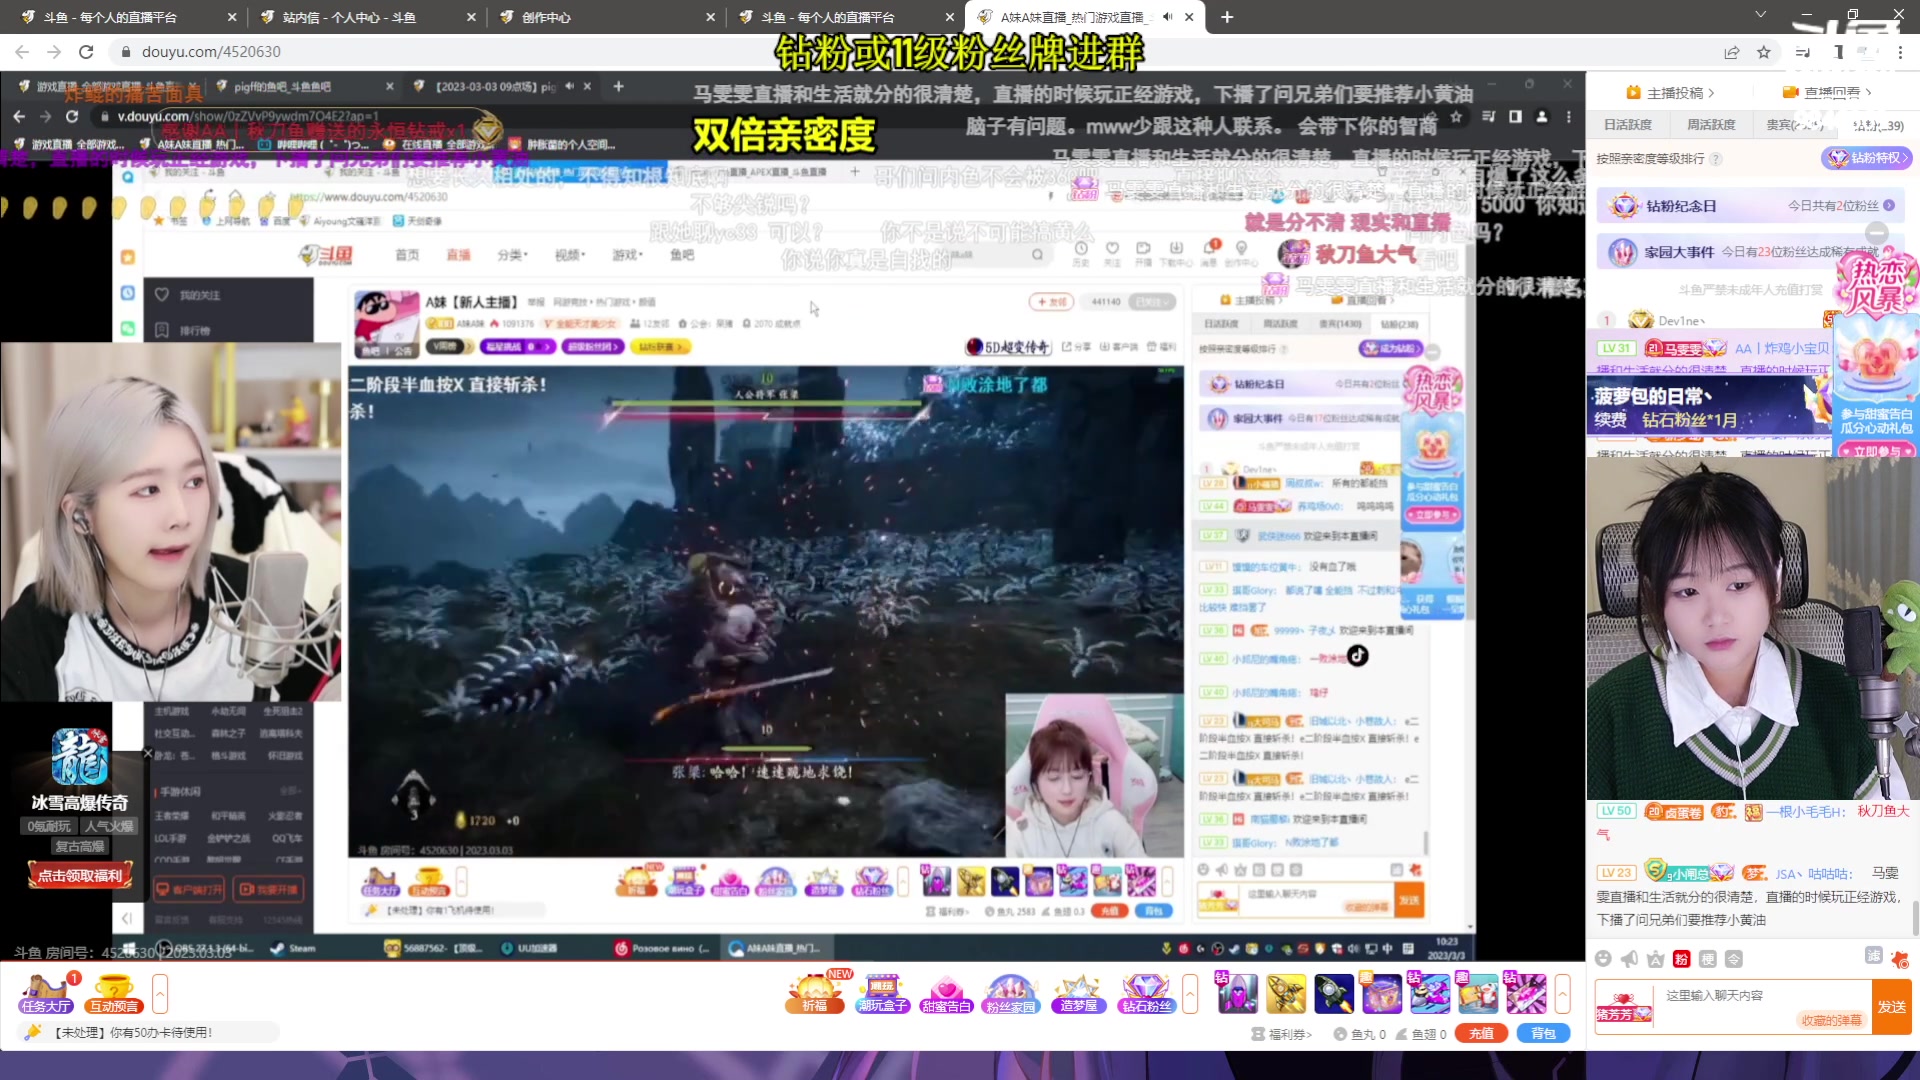Open a new browser tab with plus
This screenshot has width=1920, height=1080.
pyautogui.click(x=1227, y=17)
